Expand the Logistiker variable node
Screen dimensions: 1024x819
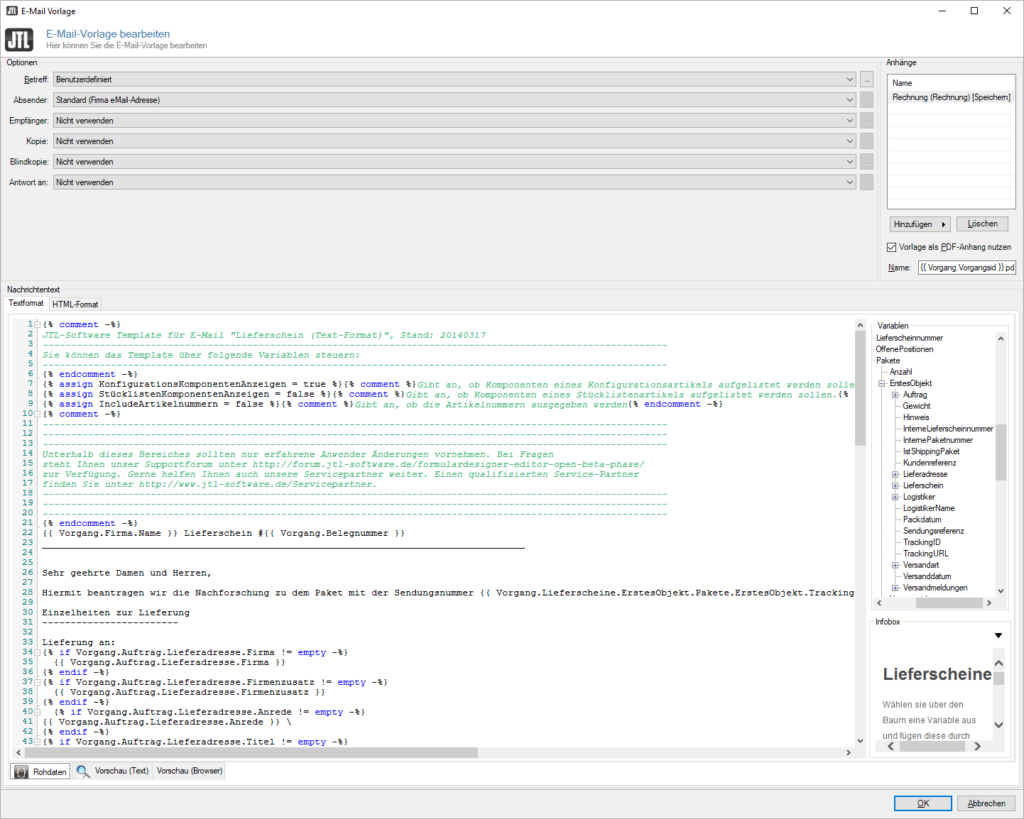(894, 497)
